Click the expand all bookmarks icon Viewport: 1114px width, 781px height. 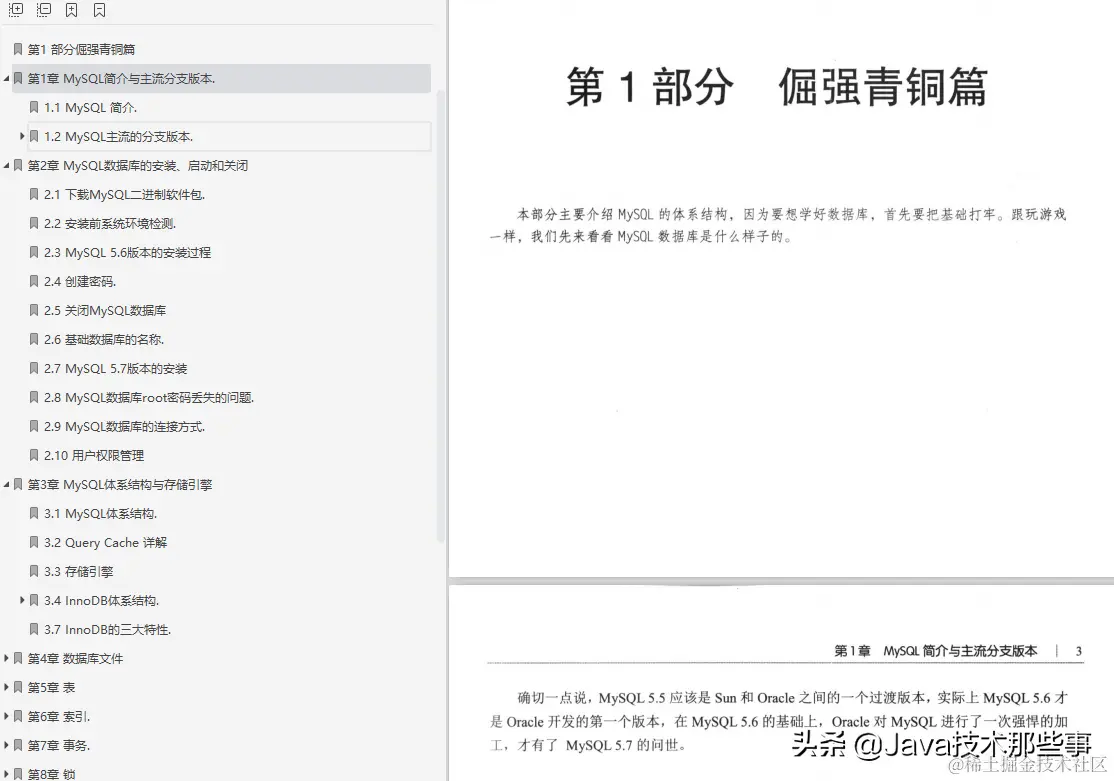[16, 10]
